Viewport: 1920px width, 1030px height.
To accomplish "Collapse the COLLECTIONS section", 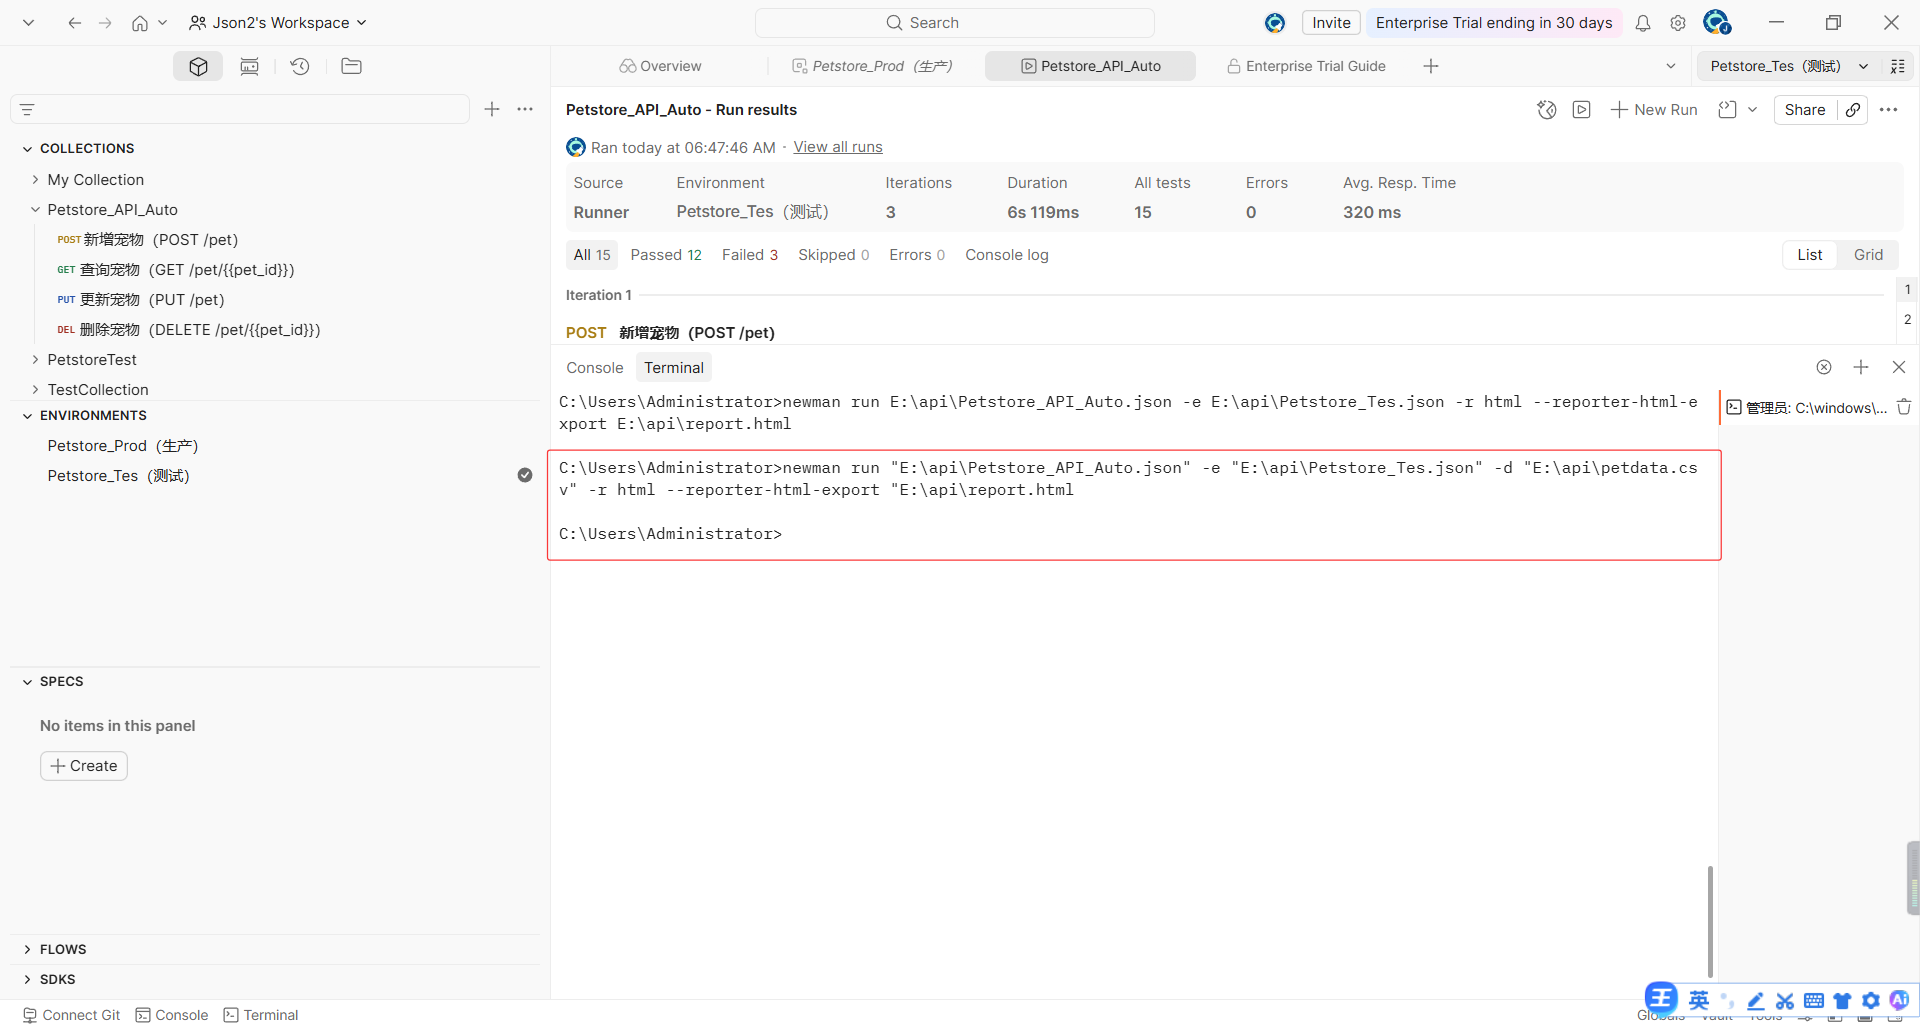I will click(27, 149).
